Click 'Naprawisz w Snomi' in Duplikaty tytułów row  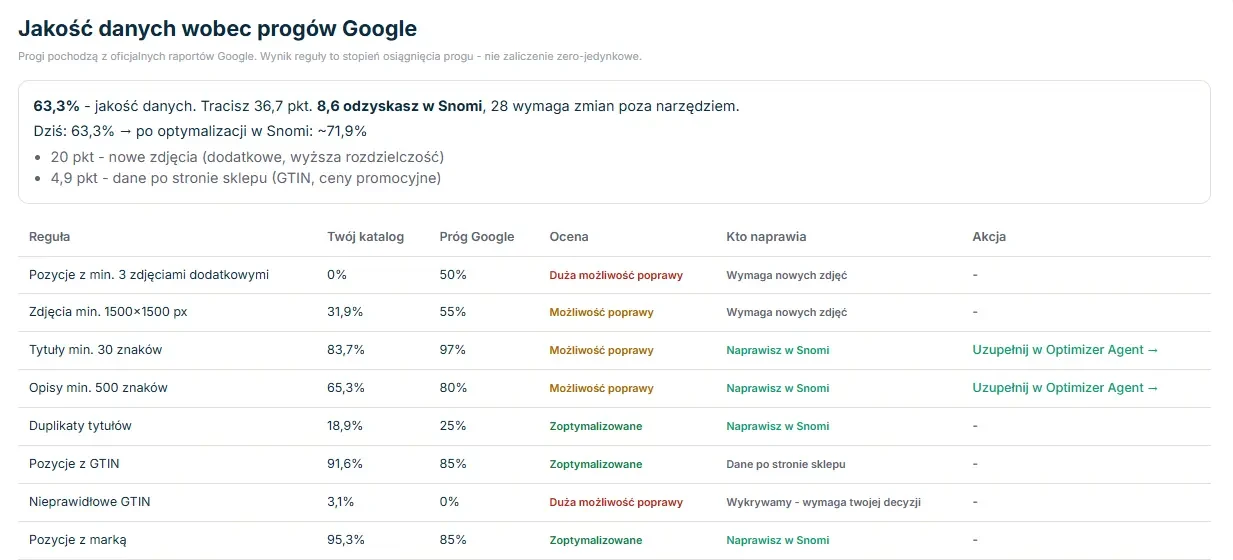[778, 426]
